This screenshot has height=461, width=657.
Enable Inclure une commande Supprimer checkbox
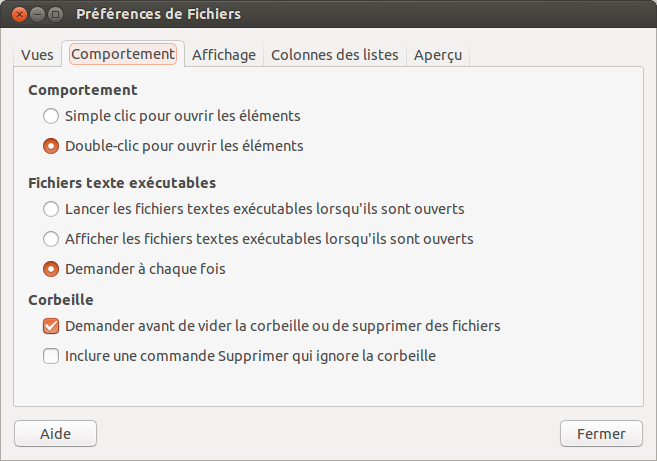(51, 356)
